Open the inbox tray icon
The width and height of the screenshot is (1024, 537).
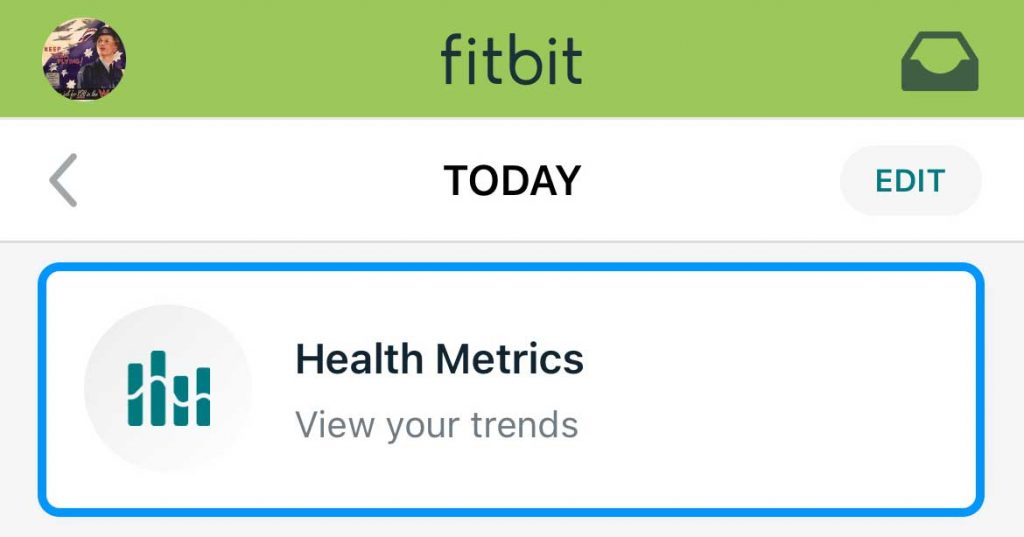click(939, 62)
